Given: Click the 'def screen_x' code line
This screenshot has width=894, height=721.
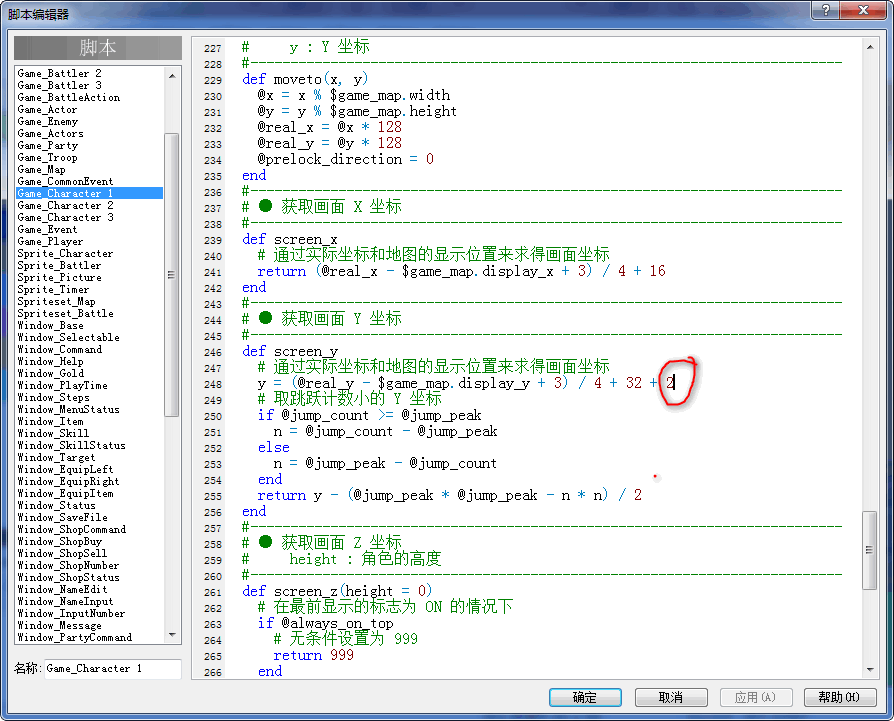Looking at the screenshot, I should (290, 239).
